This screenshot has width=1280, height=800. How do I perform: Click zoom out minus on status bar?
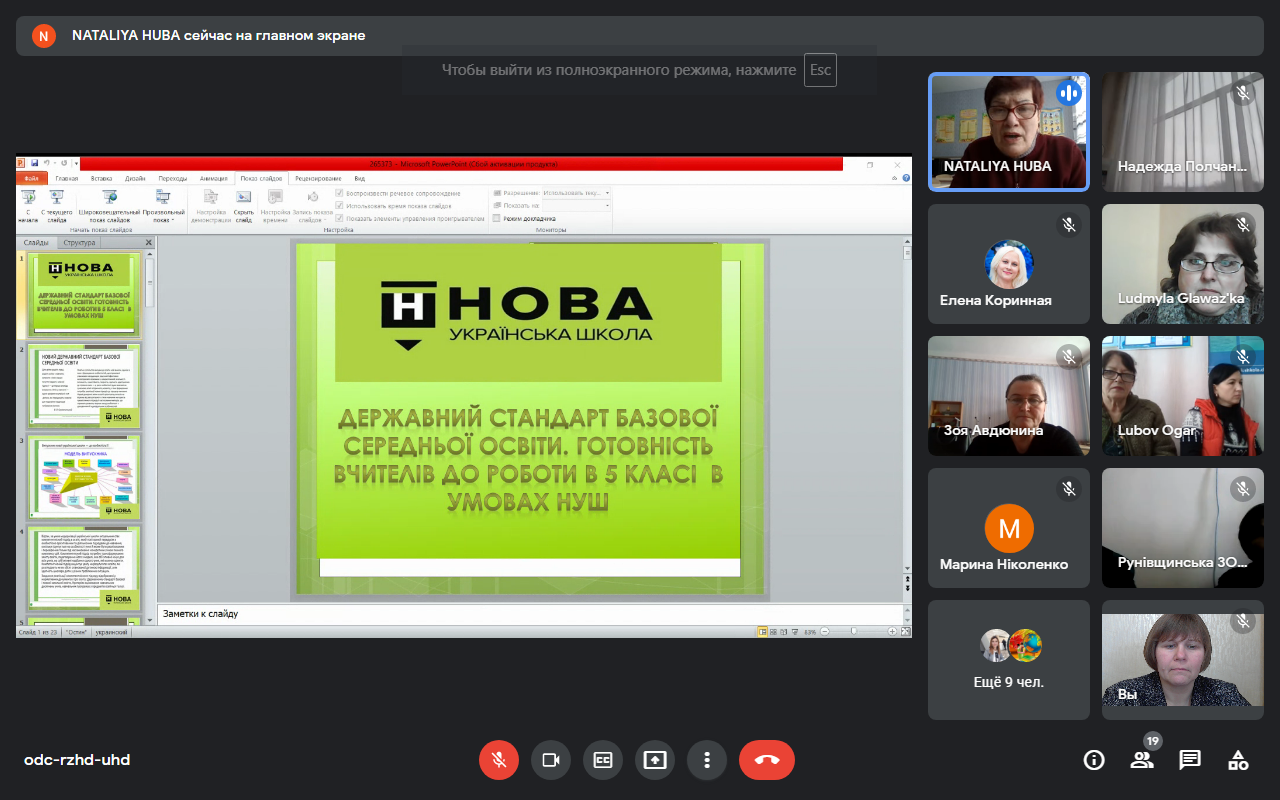tap(825, 631)
